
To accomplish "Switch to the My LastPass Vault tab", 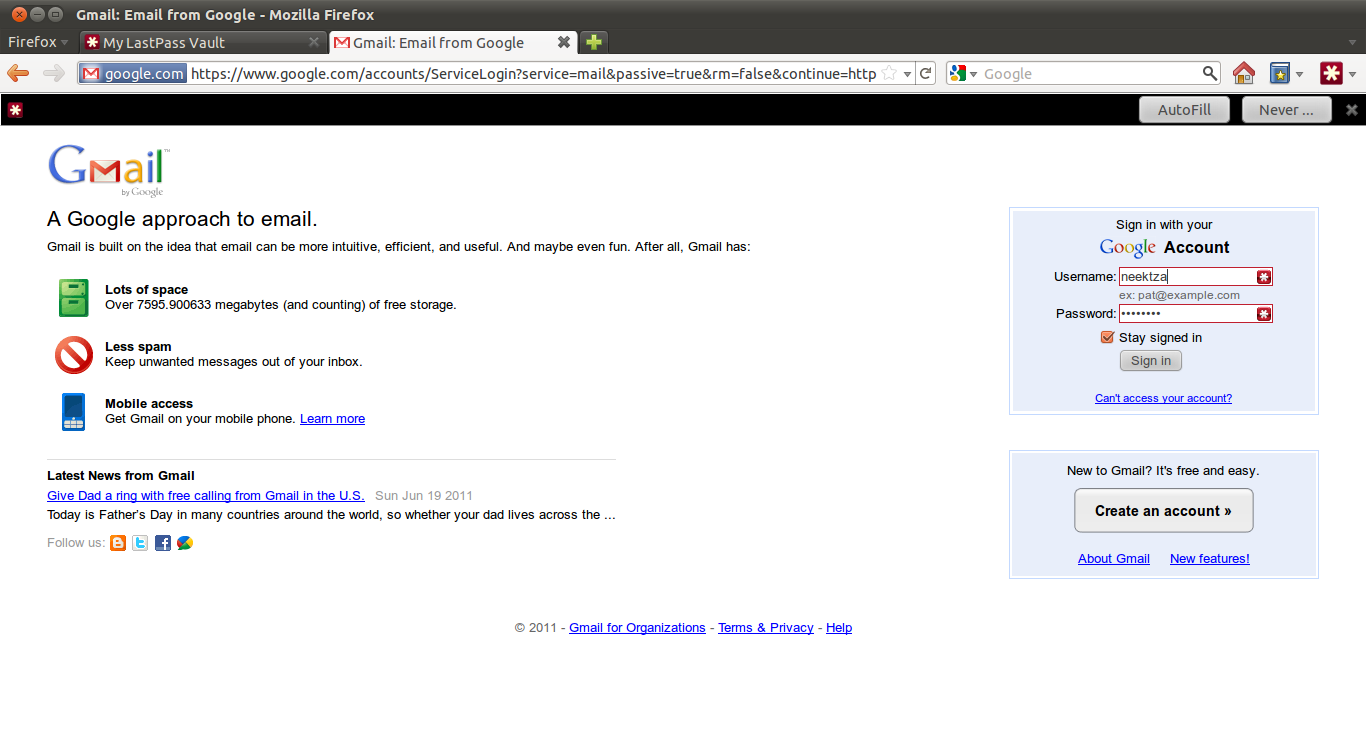I will 201,42.
